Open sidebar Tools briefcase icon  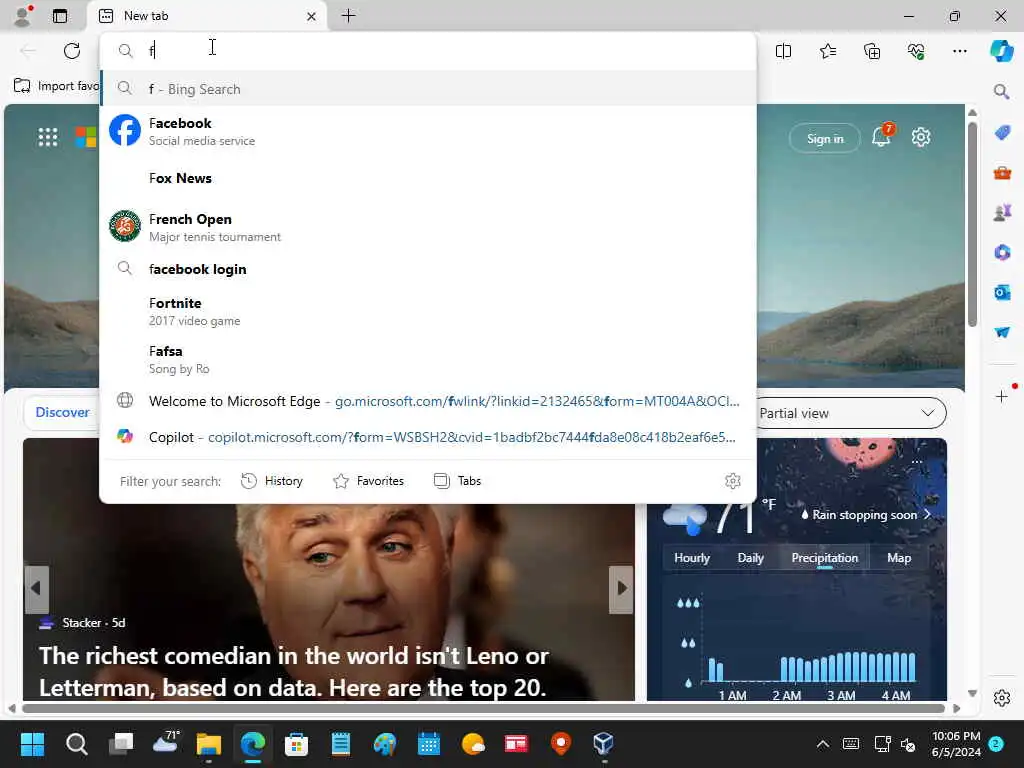(1002, 173)
